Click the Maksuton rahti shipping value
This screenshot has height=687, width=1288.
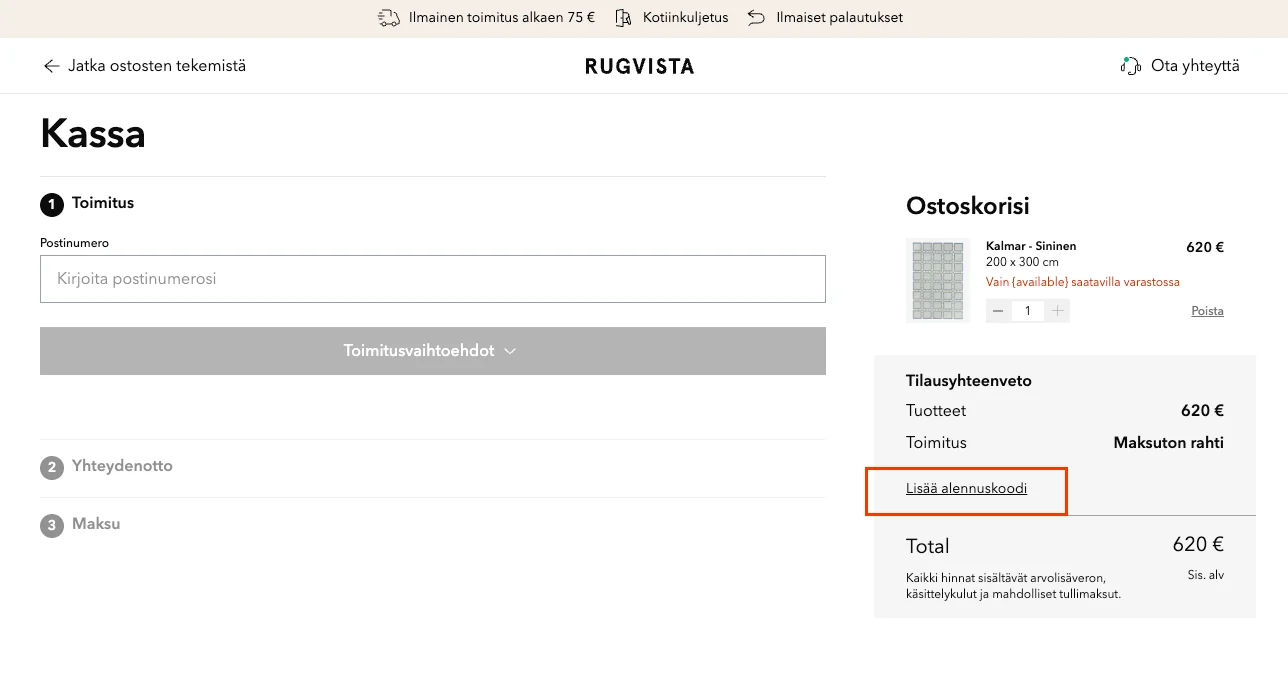click(1169, 443)
